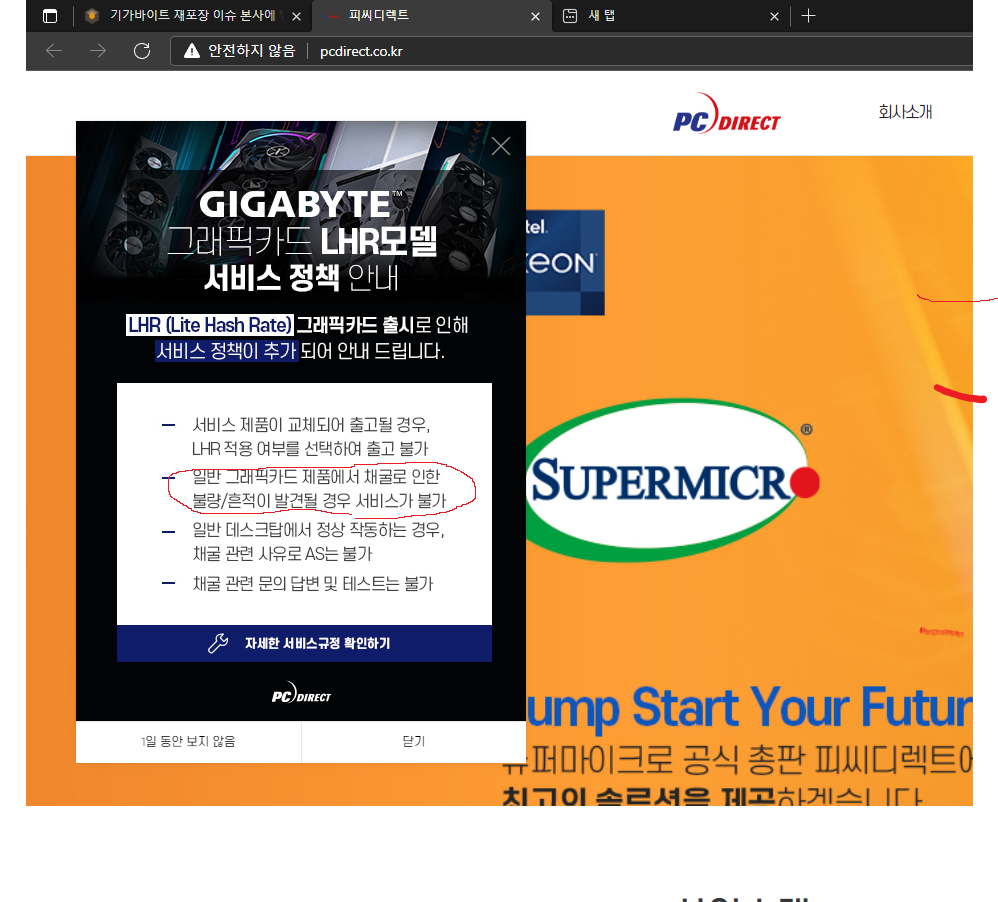Click the pcdirect.co.kr address bar

click(600, 51)
